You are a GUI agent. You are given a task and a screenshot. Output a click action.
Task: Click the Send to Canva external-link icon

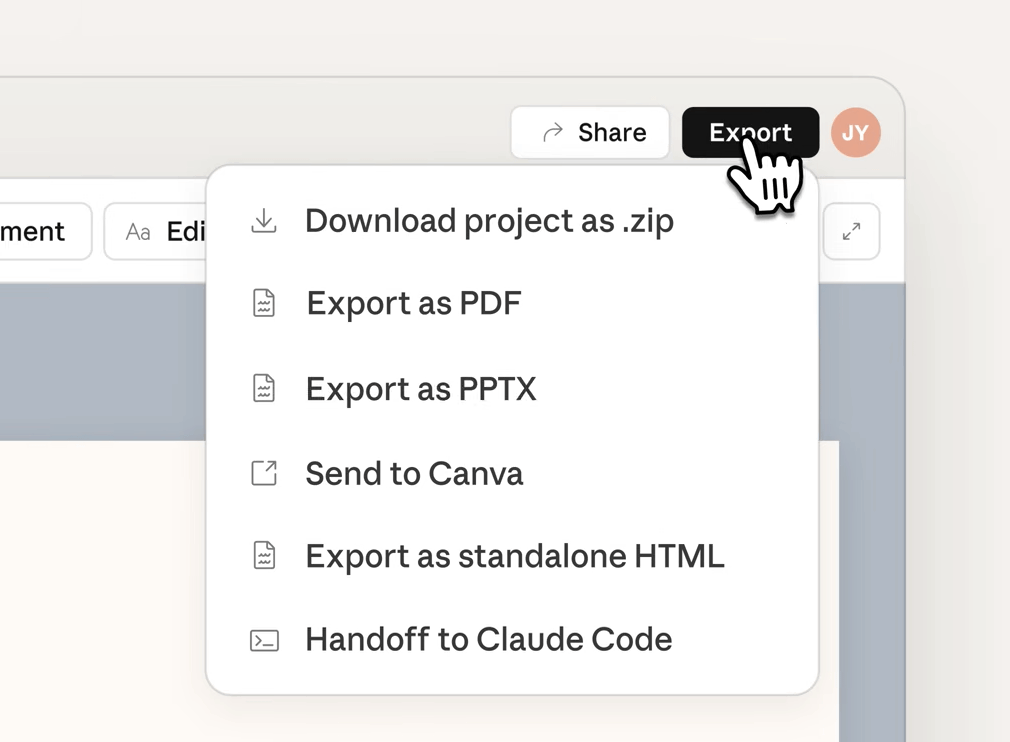pos(264,472)
